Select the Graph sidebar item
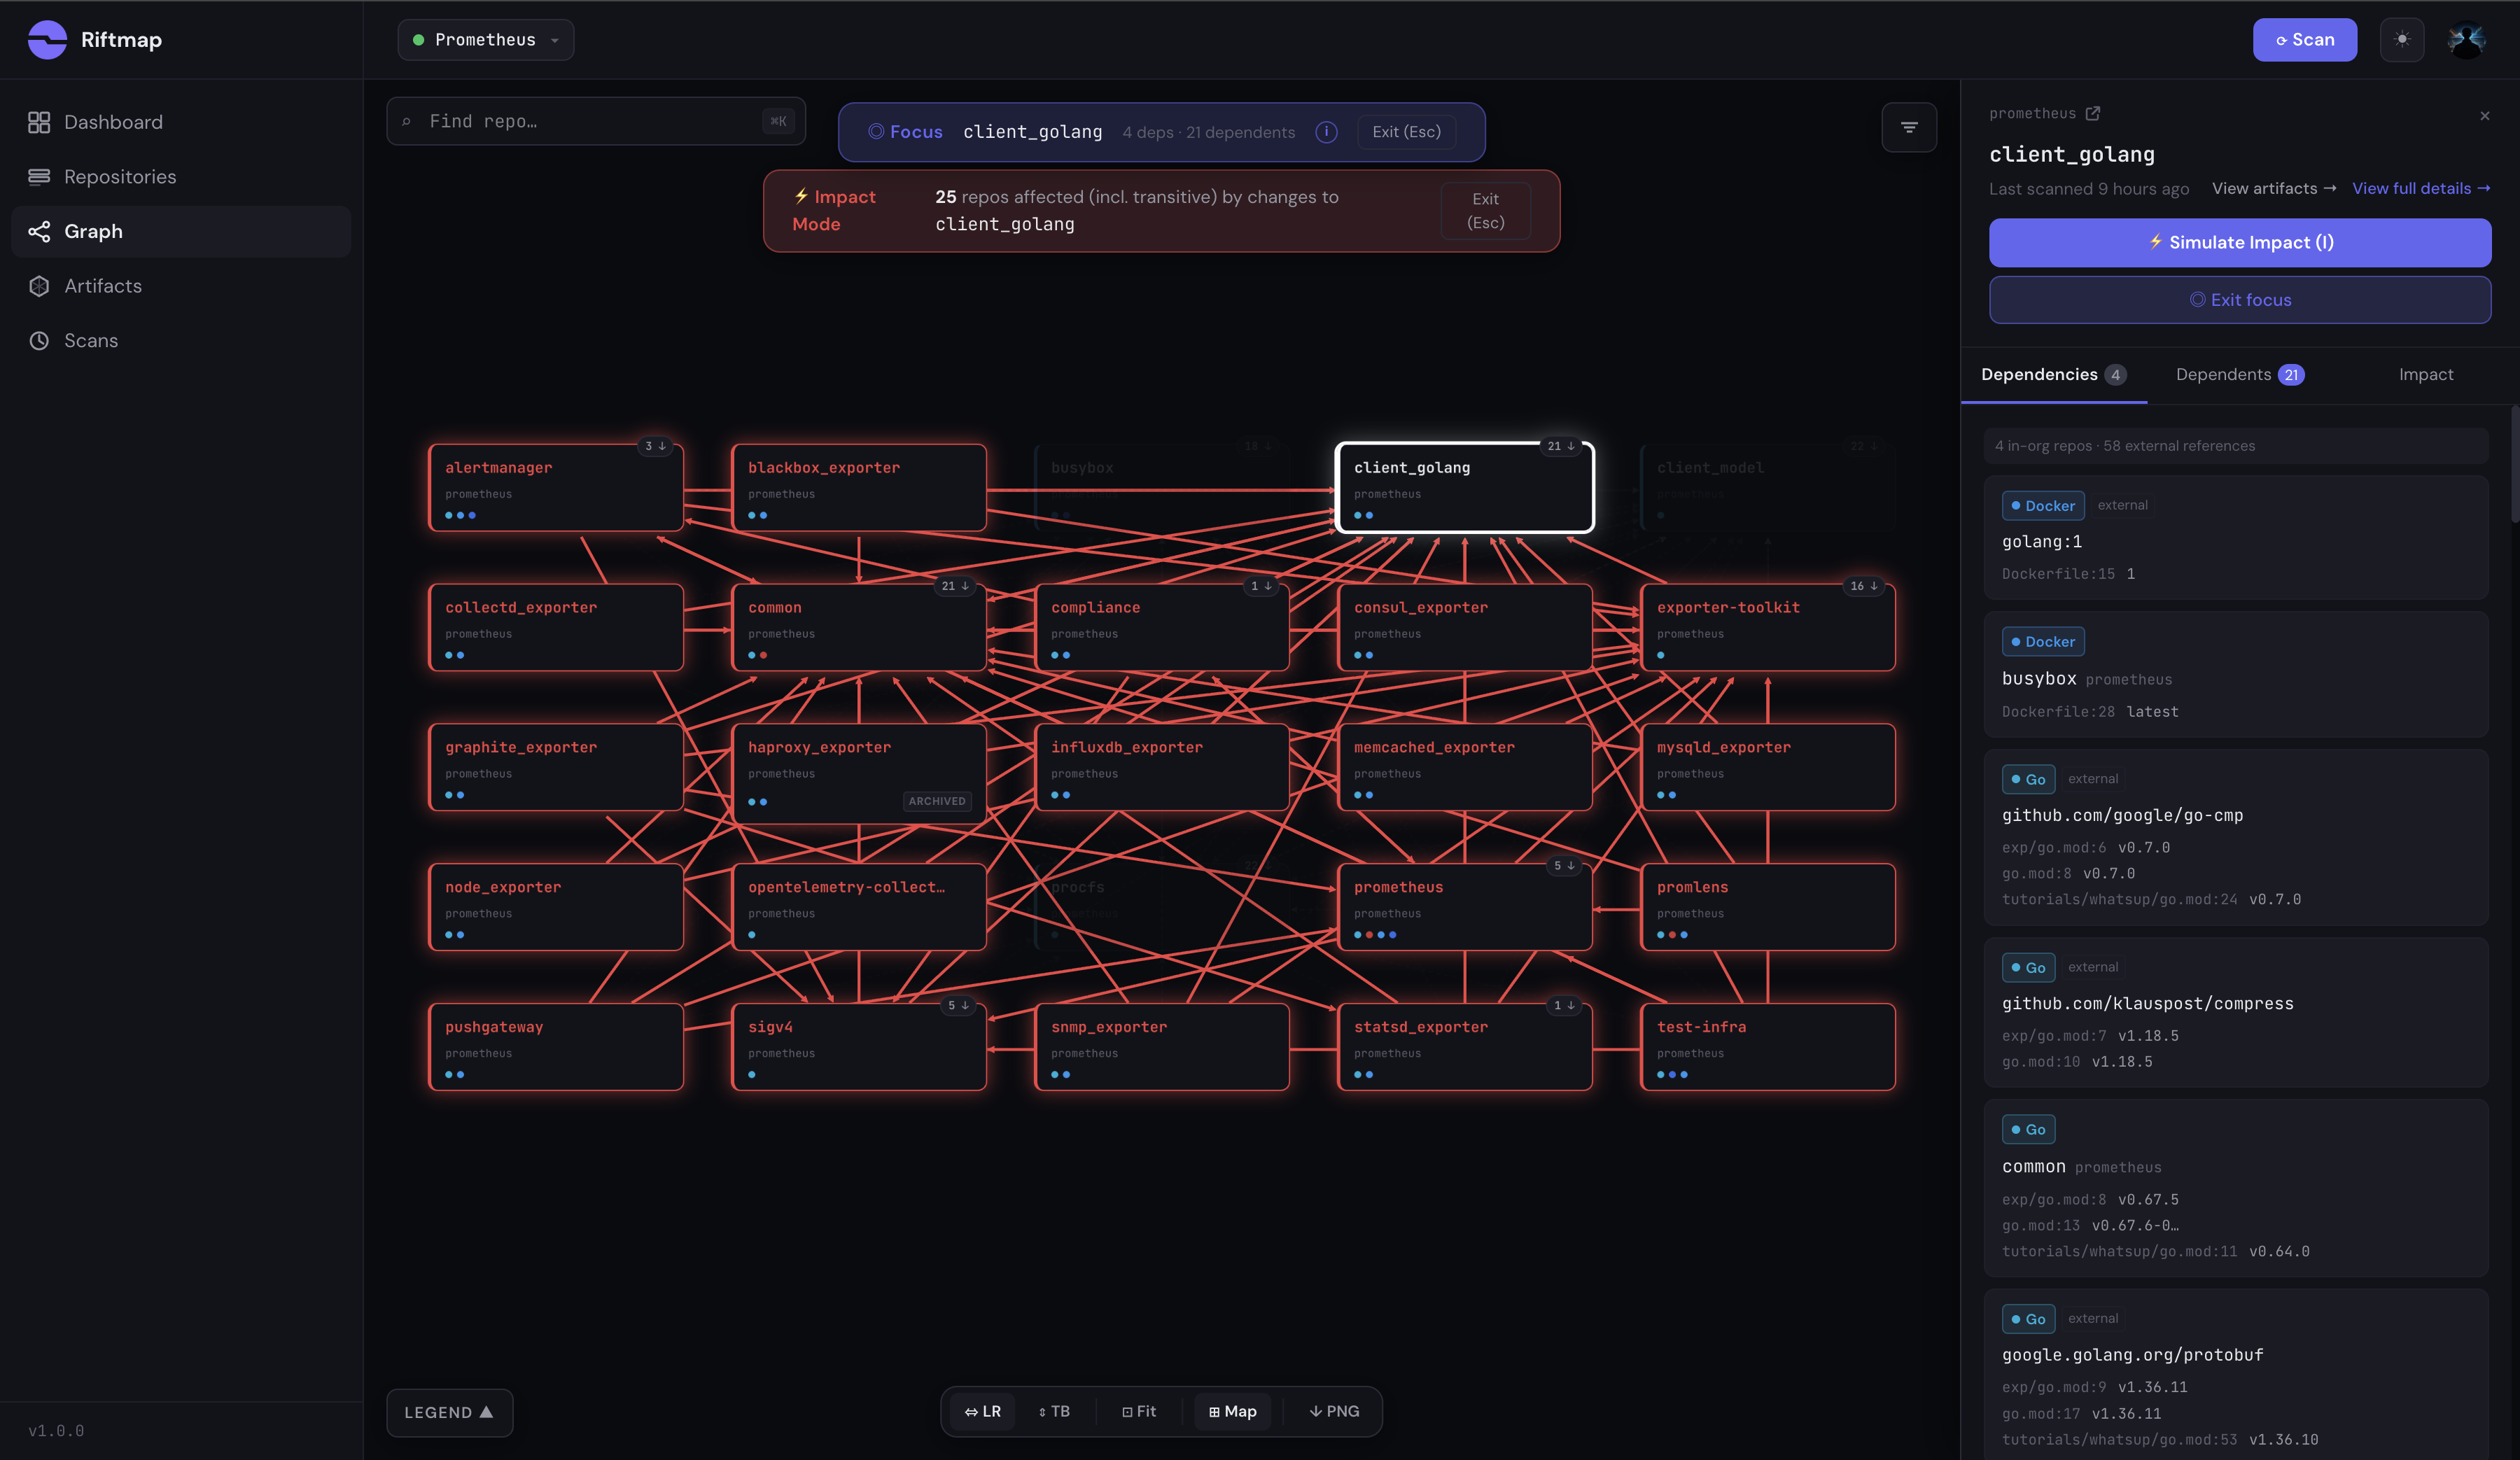This screenshot has height=1460, width=2520. [181, 232]
